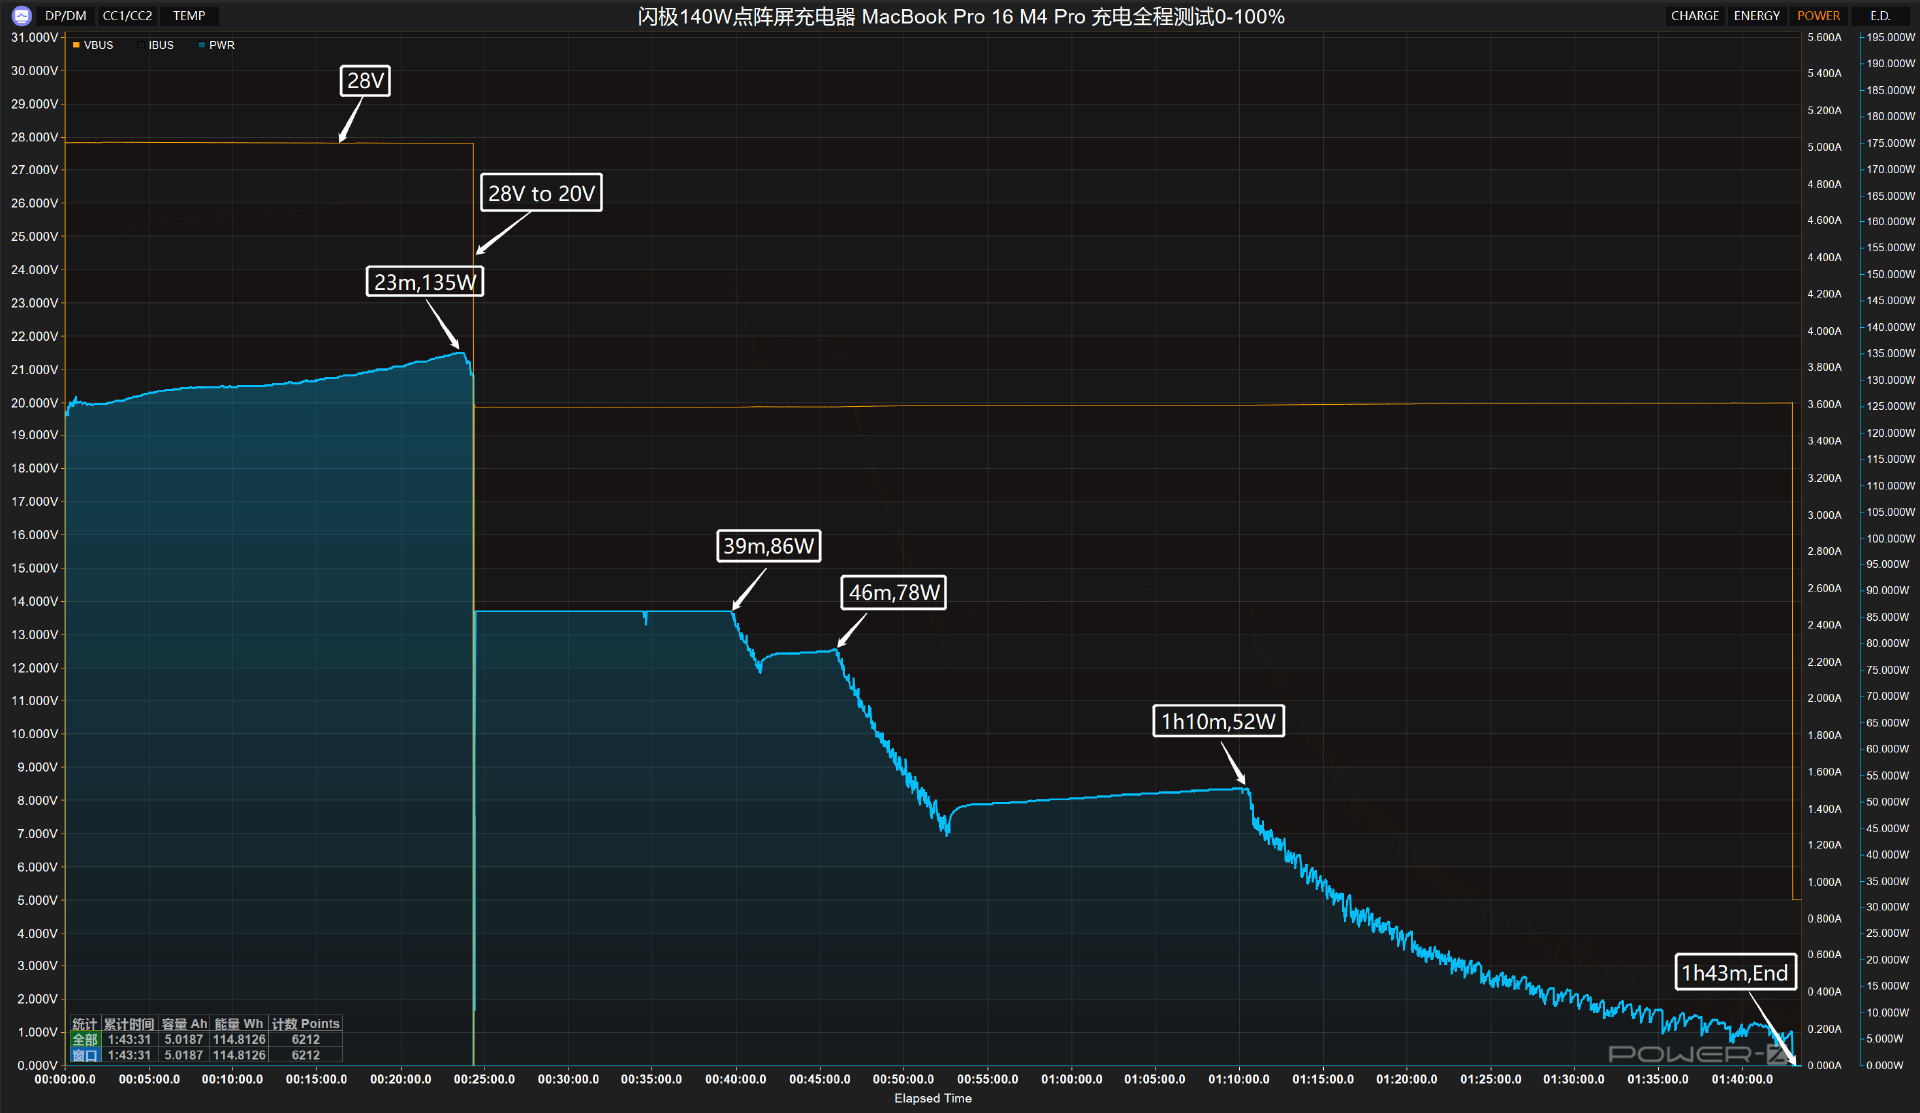Select the green 全部 statistics row header
Viewport: 1920px width, 1113px height.
(85, 1040)
